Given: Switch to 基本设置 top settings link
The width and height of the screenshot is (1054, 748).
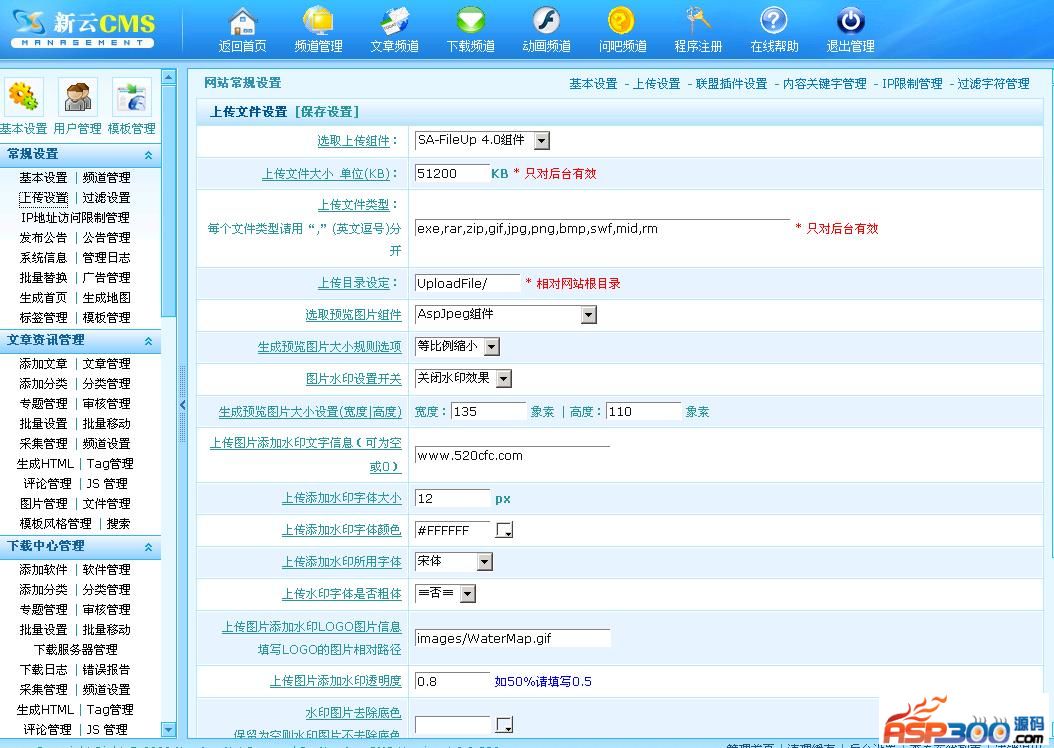Looking at the screenshot, I should pos(594,84).
